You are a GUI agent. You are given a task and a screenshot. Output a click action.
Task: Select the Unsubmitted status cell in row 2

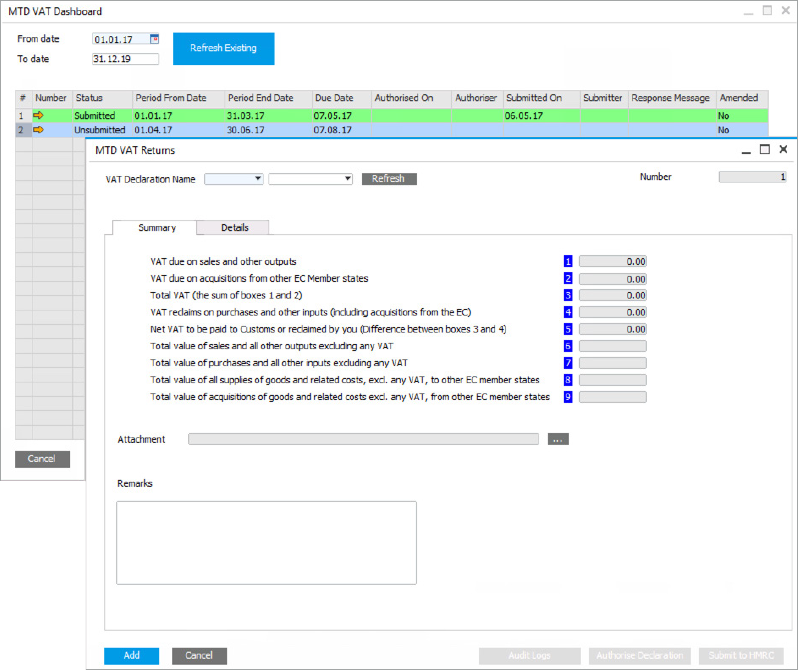pyautogui.click(x=100, y=130)
